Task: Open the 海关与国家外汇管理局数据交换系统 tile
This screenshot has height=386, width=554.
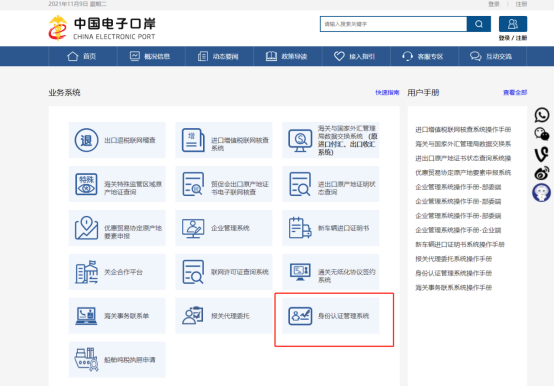Action: tap(331, 140)
